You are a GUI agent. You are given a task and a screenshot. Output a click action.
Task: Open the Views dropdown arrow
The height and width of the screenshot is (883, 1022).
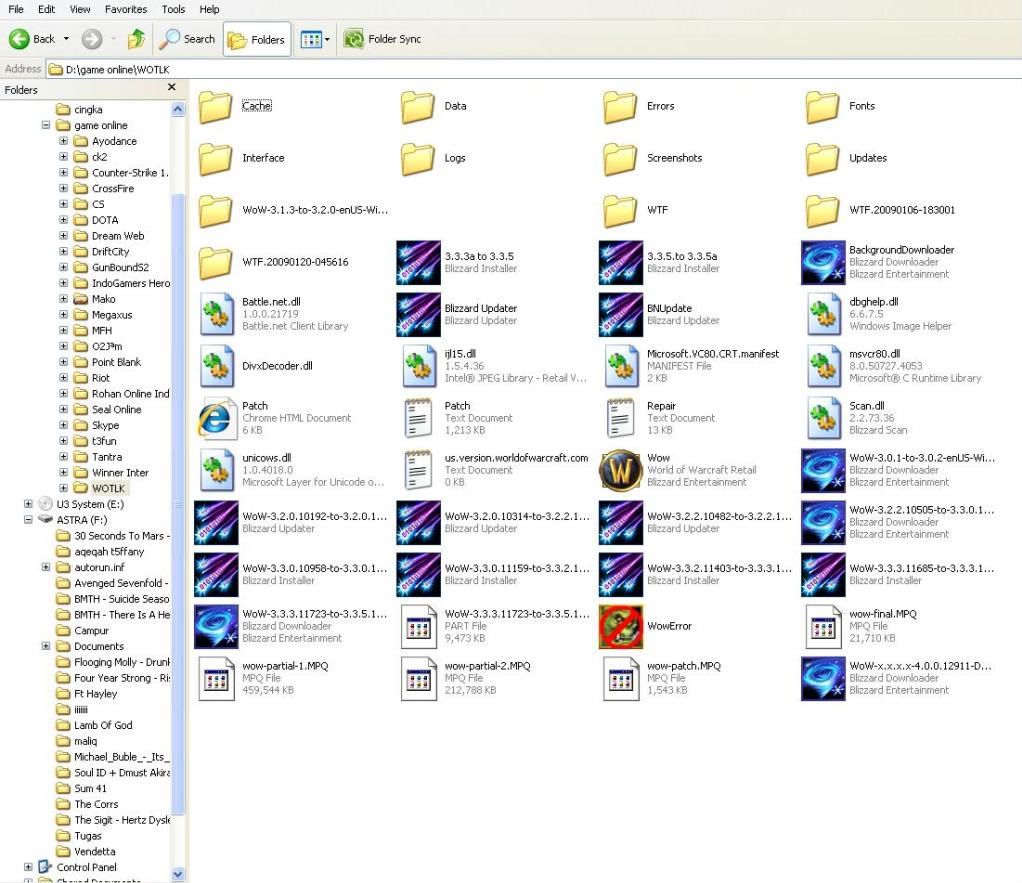[x=327, y=39]
